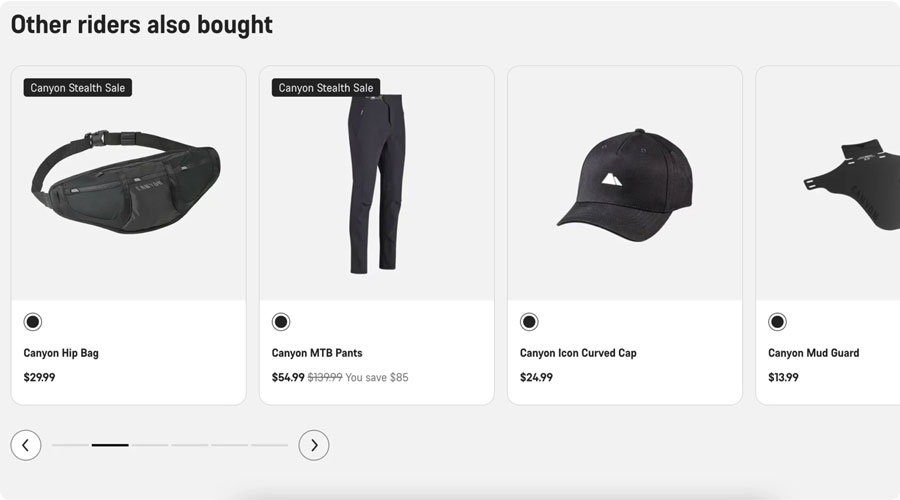Click the previous carousel arrow button

click(x=26, y=445)
